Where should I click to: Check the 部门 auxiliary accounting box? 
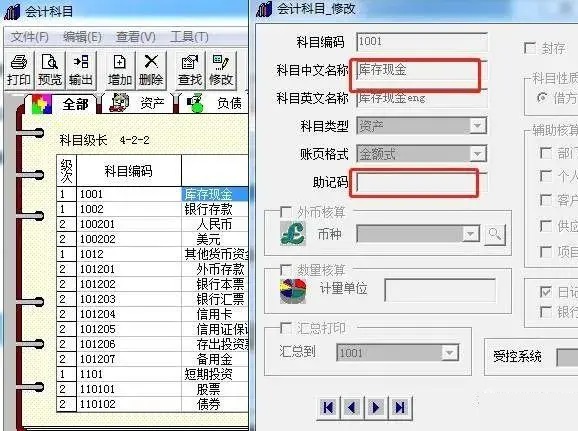pyautogui.click(x=546, y=153)
